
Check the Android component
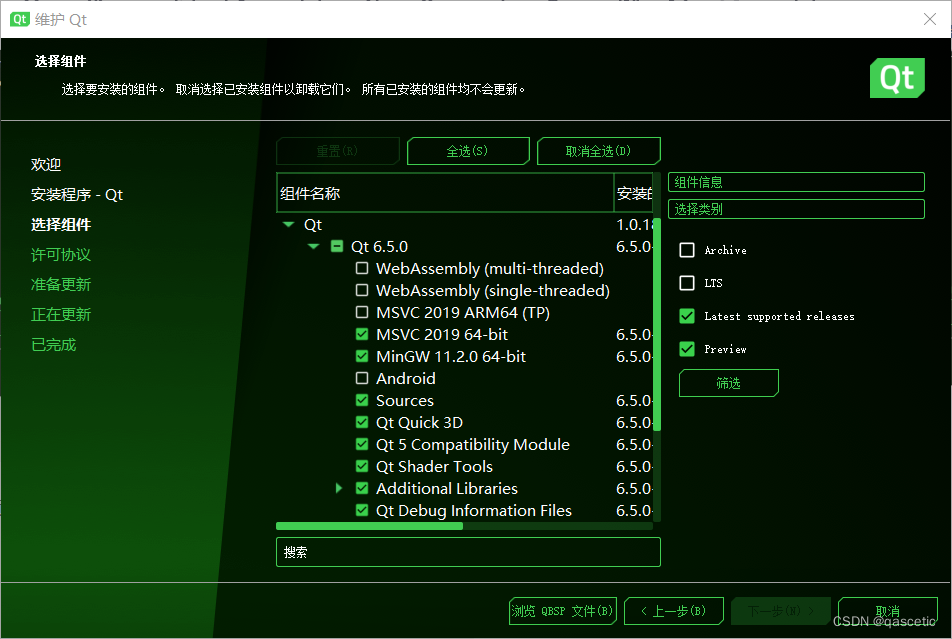[x=362, y=378]
